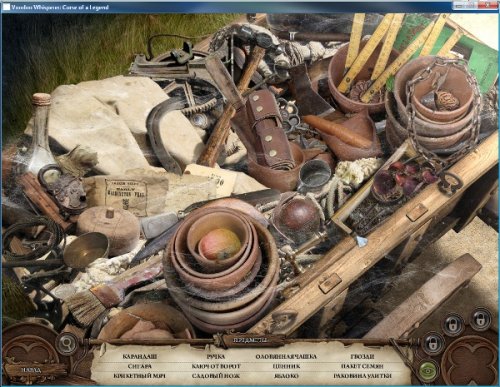Click ЦЕННИК in the item list

pyautogui.click(x=286, y=366)
